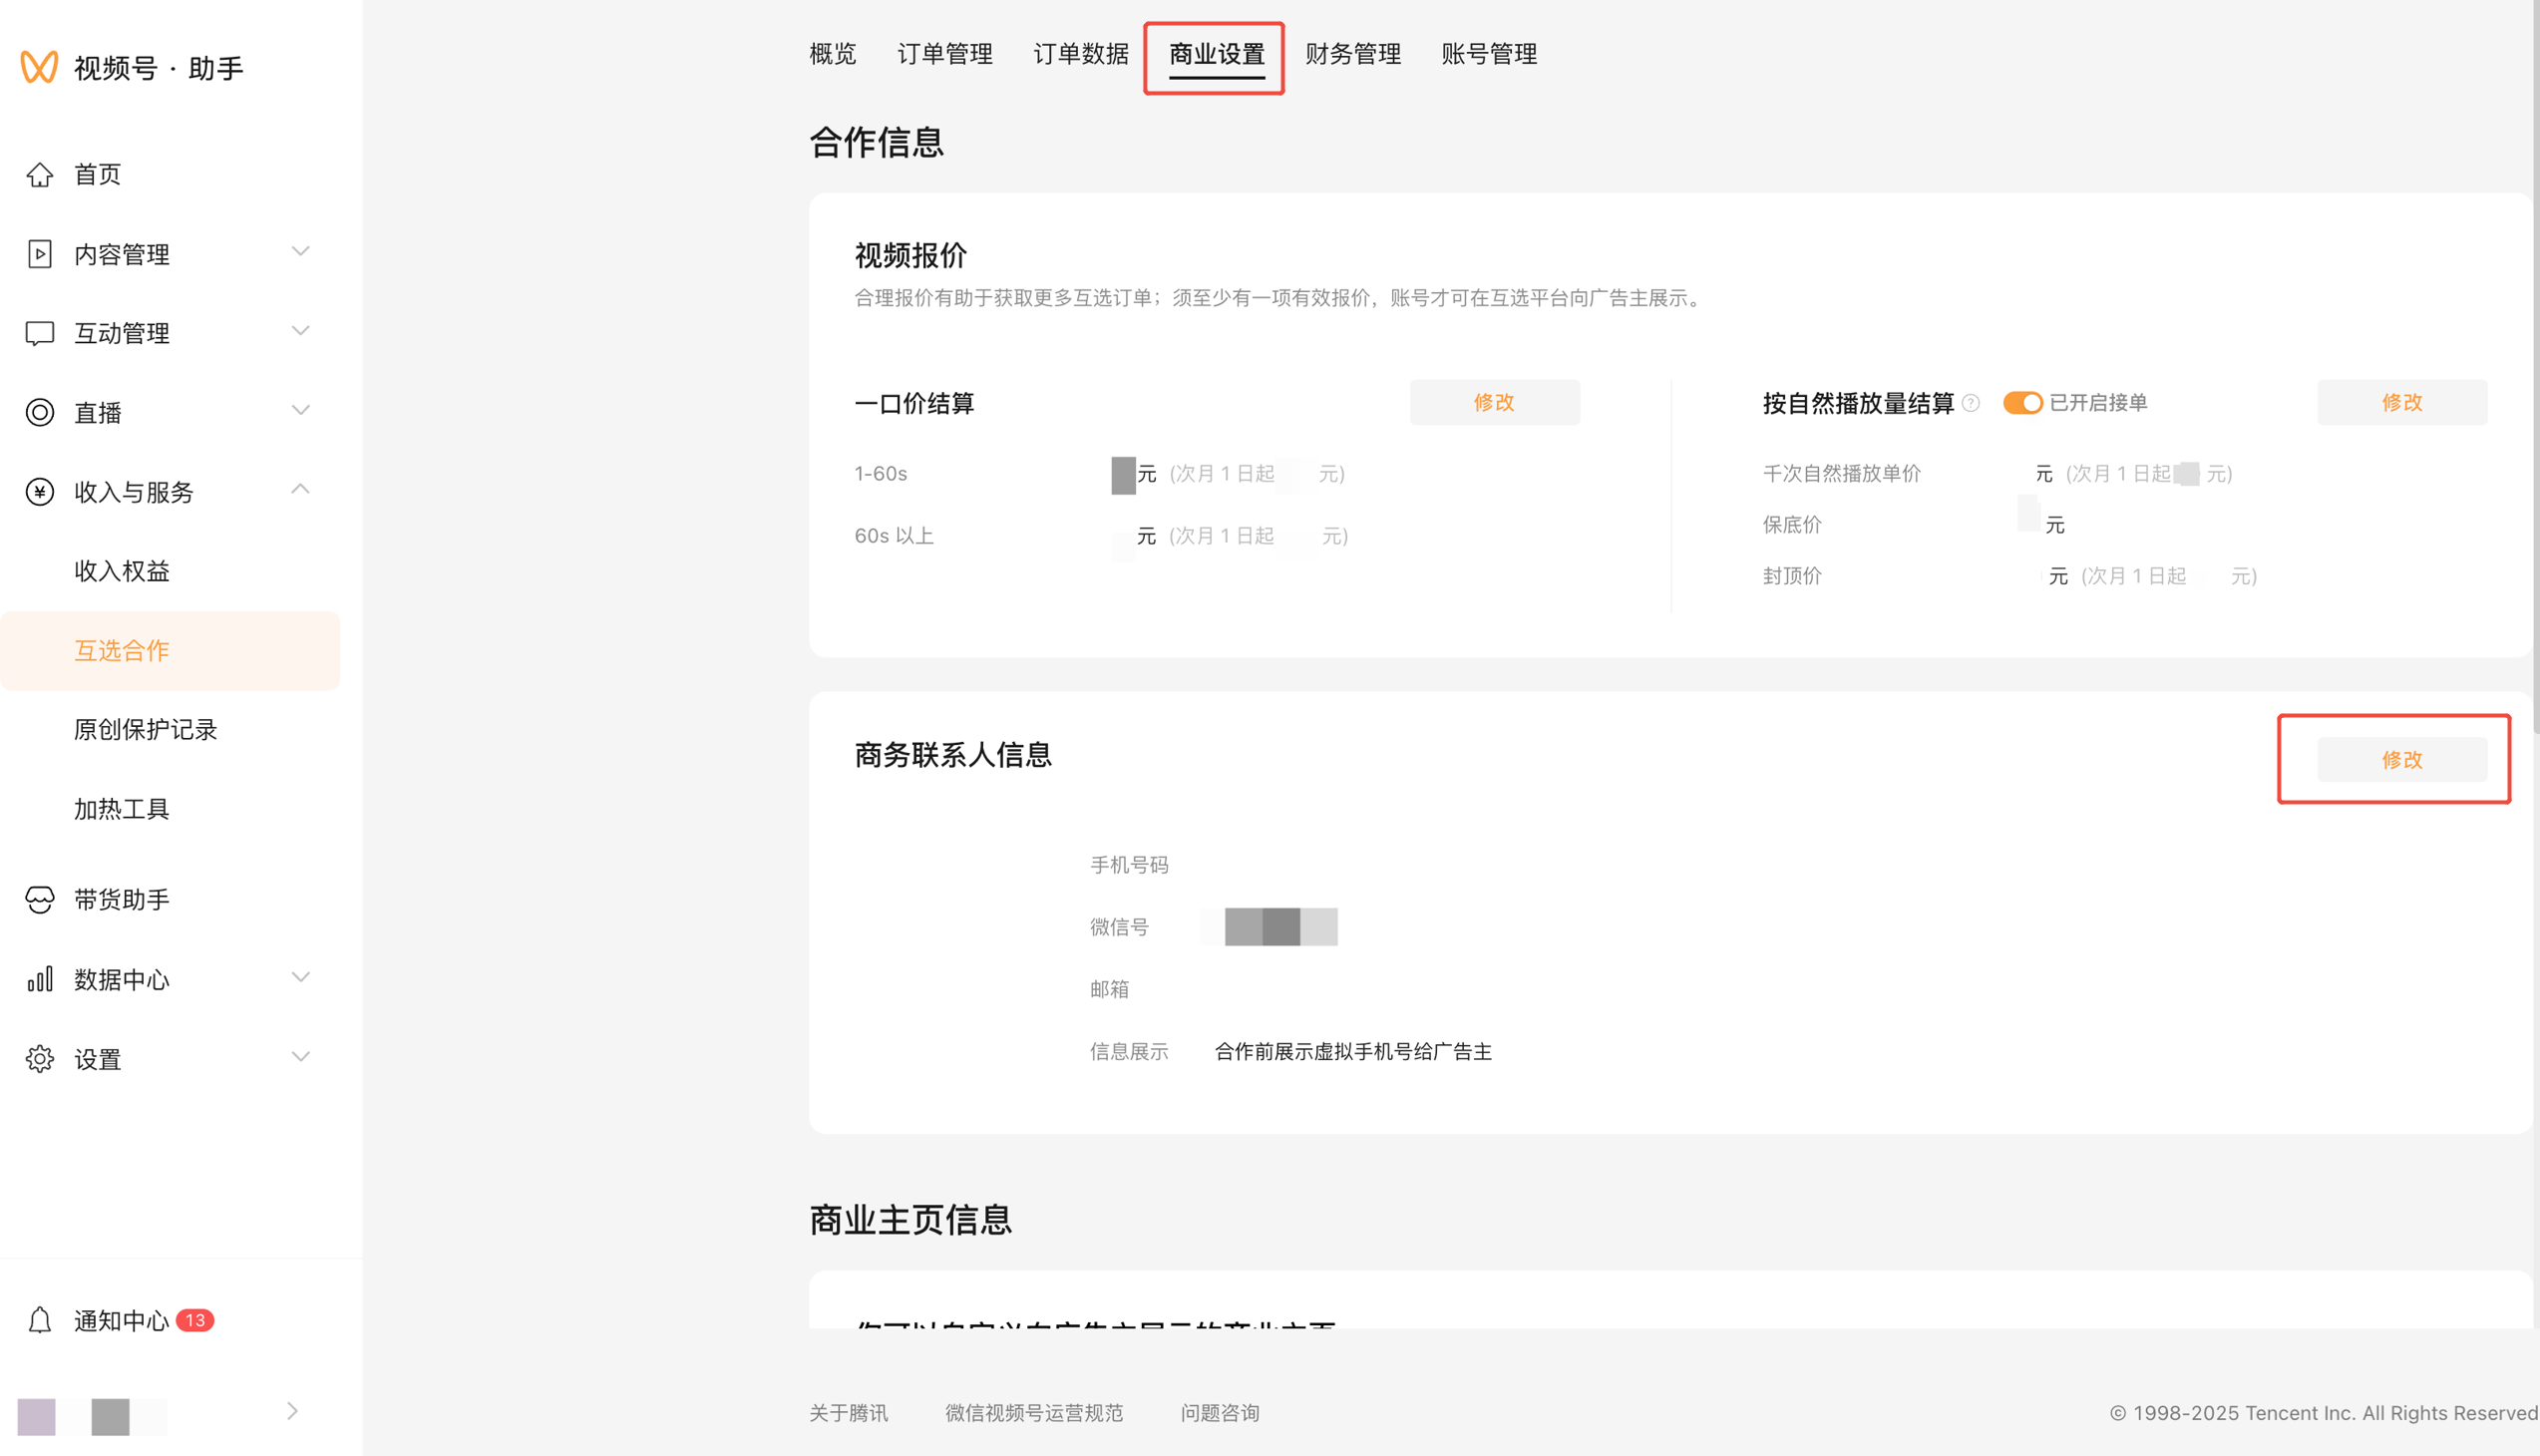This screenshot has width=2540, height=1456.
Task: Click the interaction management chat icon
Action: click(40, 333)
